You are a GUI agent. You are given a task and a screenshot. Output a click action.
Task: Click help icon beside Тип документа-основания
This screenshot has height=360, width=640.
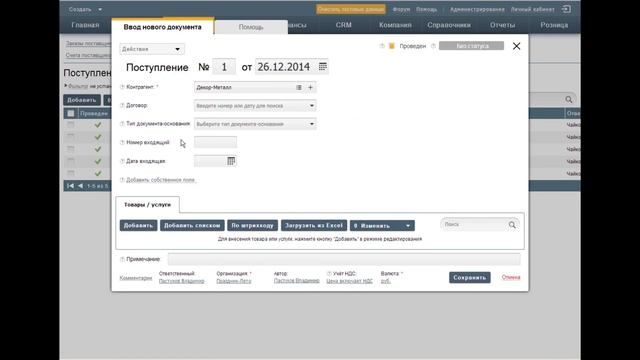click(122, 124)
